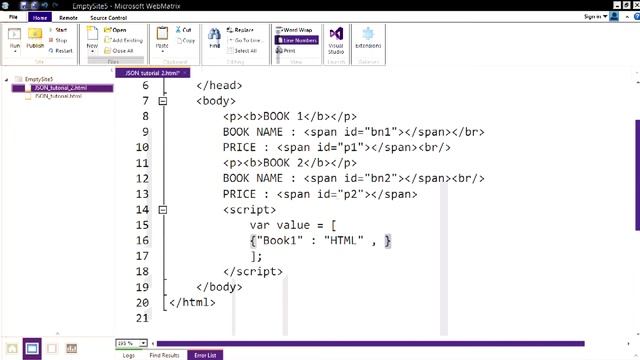Open the Logs tab at the bottom
The height and width of the screenshot is (360, 640).
pos(129,355)
